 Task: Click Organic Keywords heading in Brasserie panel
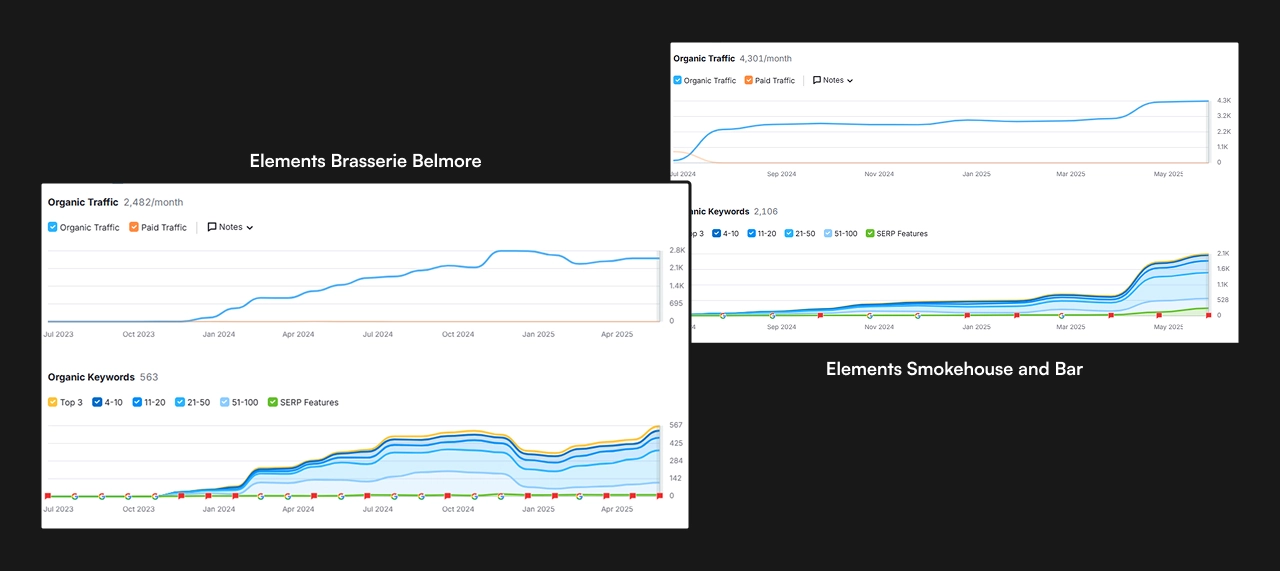click(91, 377)
